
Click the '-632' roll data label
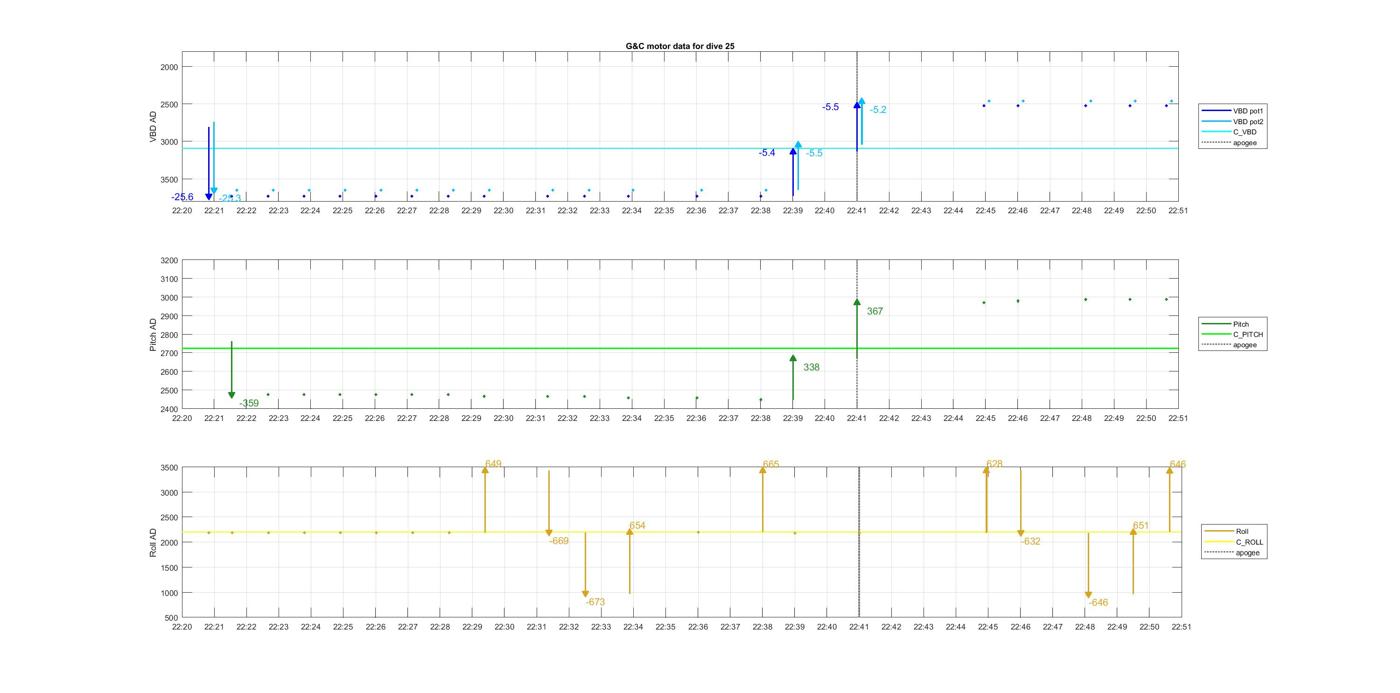click(x=1030, y=541)
